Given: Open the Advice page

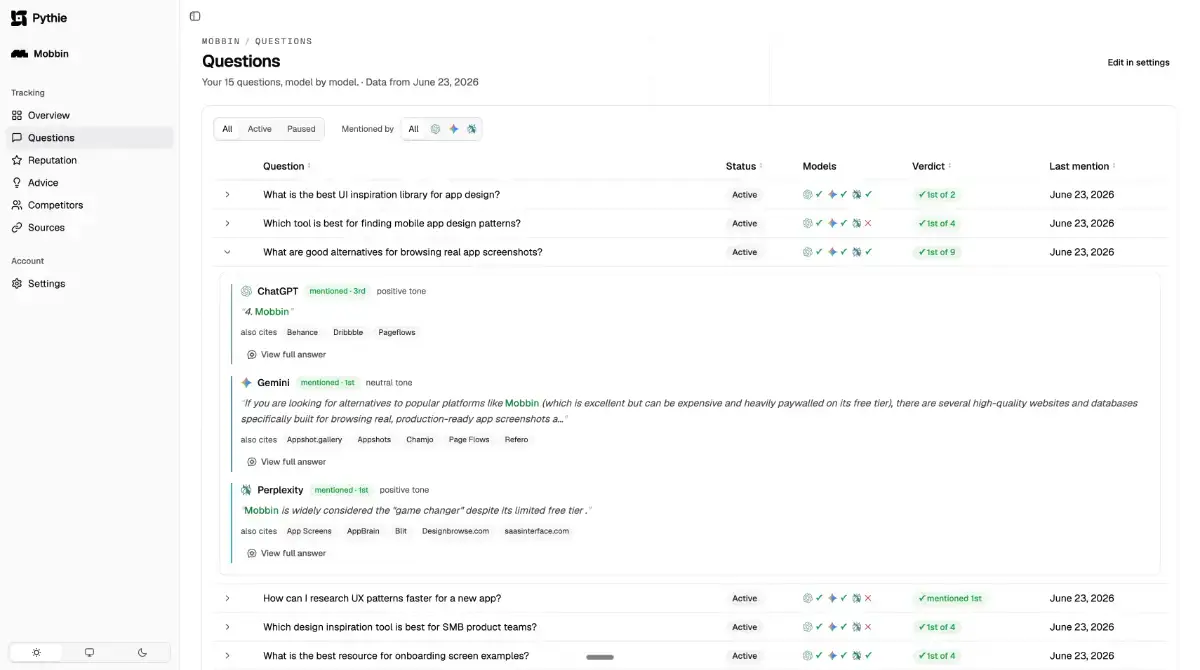Looking at the screenshot, I should click(90, 183).
